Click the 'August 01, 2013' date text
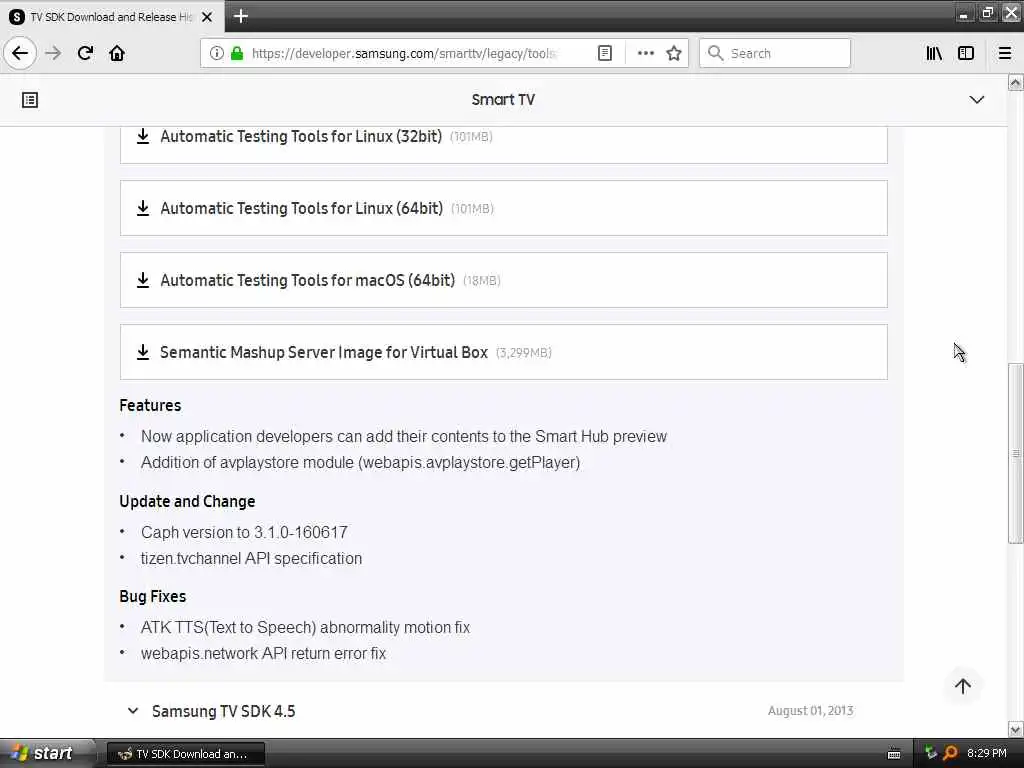This screenshot has height=768, width=1024. 810,711
